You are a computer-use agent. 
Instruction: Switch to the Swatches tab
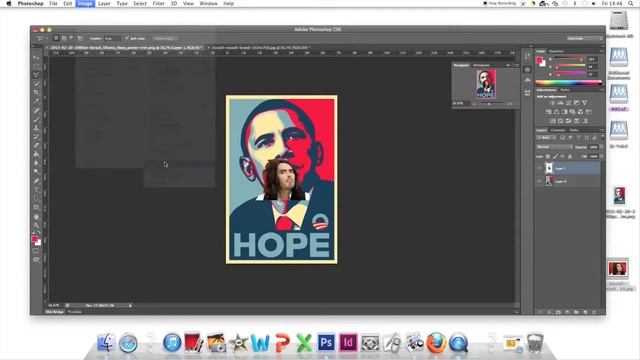tap(556, 51)
